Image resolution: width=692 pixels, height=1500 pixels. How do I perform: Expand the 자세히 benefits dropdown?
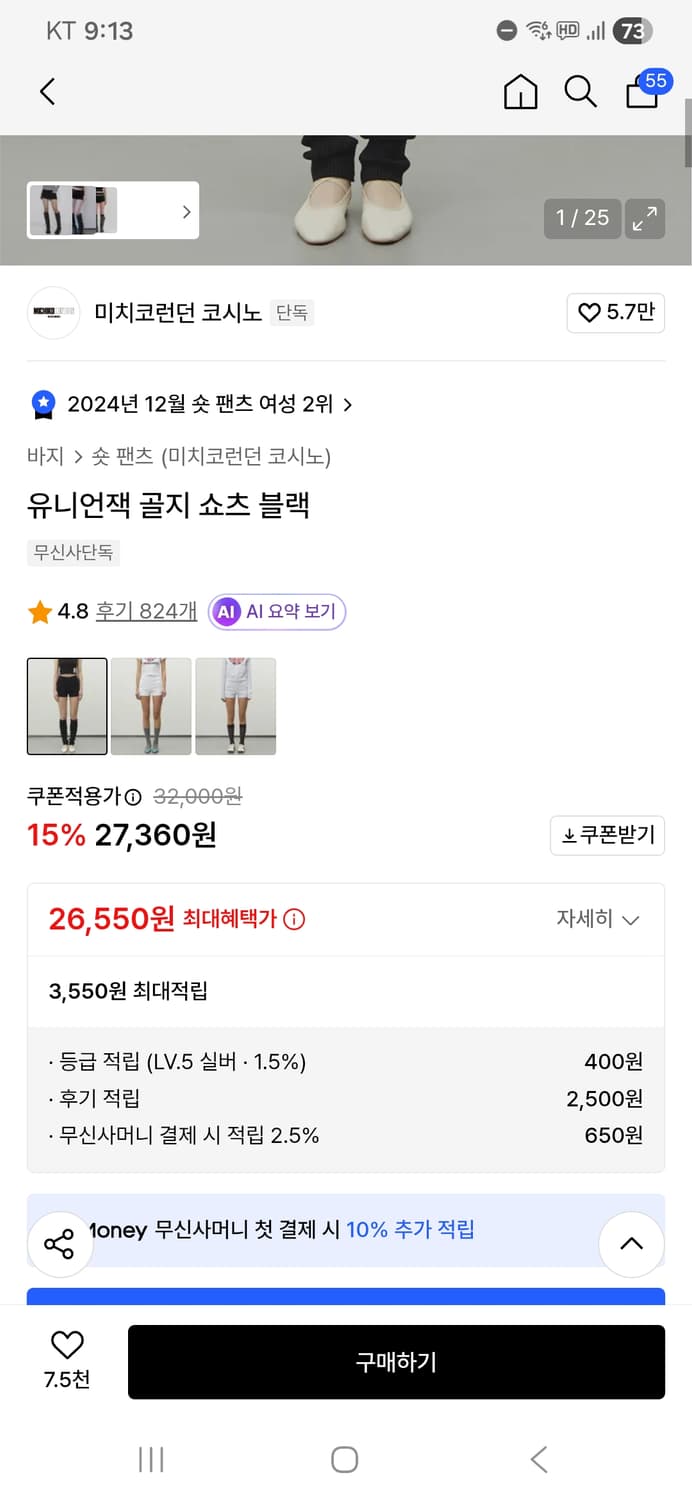click(596, 918)
